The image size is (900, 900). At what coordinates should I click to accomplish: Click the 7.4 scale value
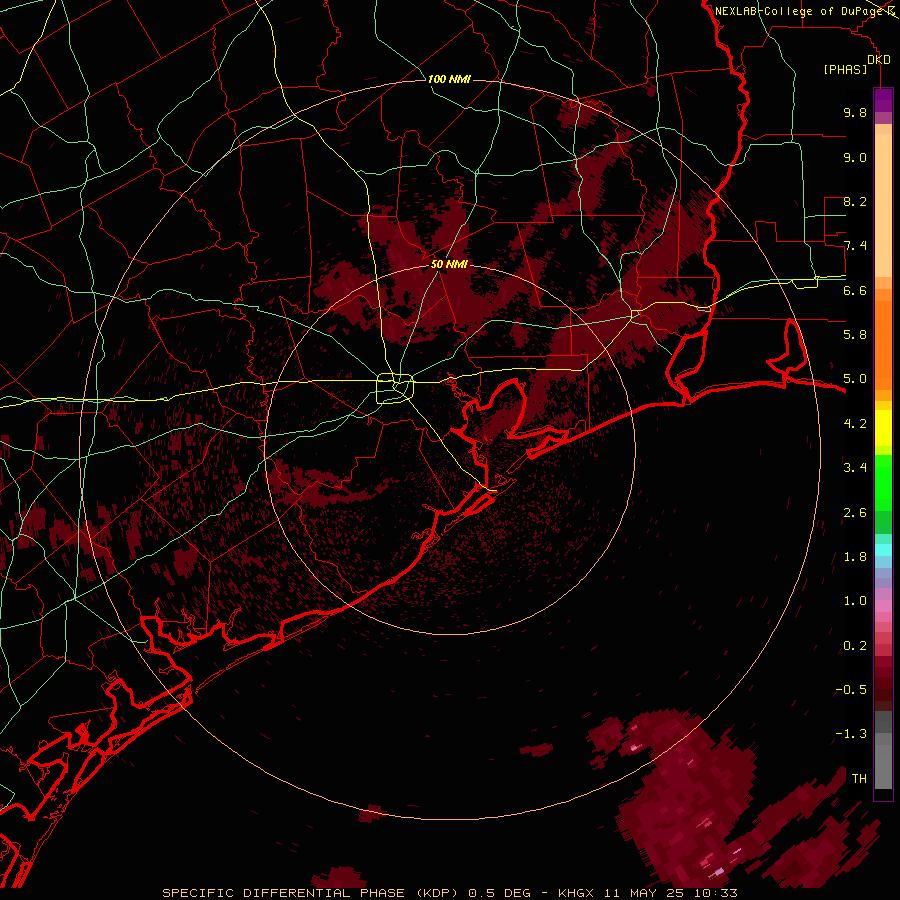(855, 246)
